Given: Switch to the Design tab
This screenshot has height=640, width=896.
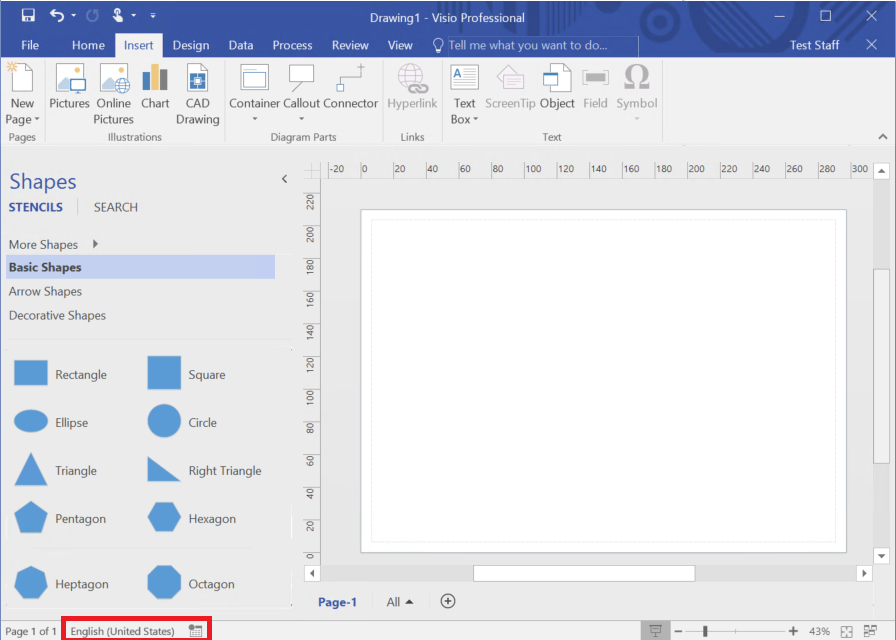Looking at the screenshot, I should pyautogui.click(x=191, y=45).
